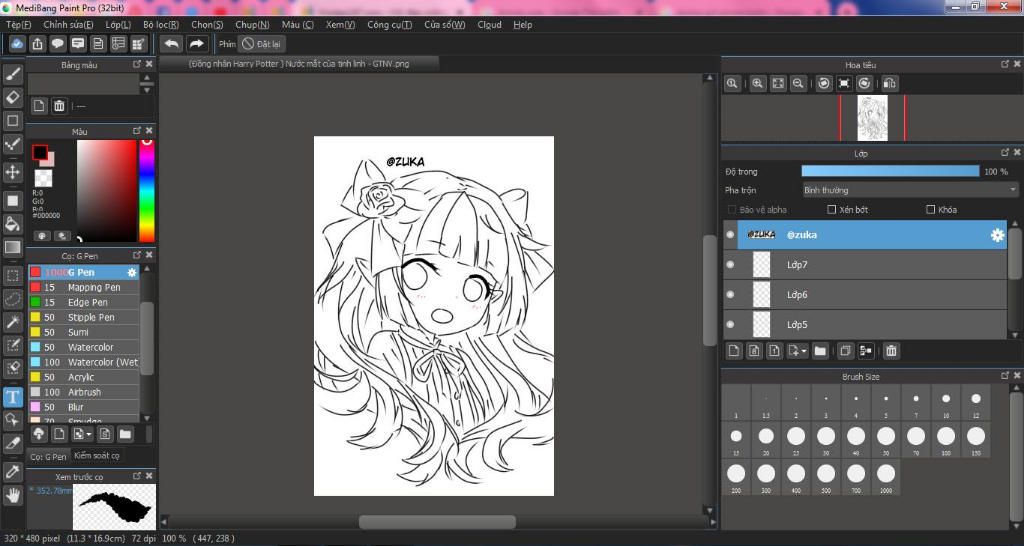The height and width of the screenshot is (546, 1024).
Task: Select the Bucket fill tool
Action: pyautogui.click(x=13, y=224)
